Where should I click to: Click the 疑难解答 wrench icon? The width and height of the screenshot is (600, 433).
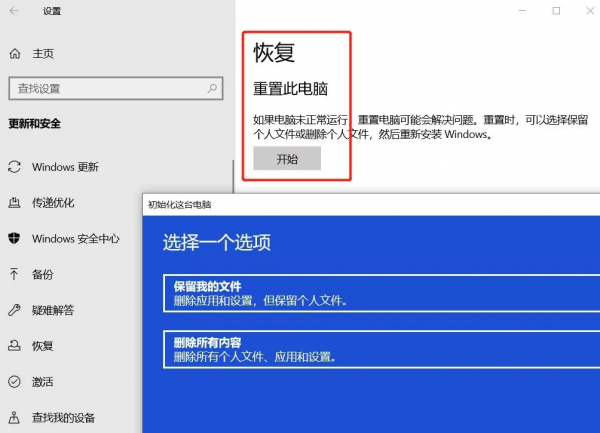[x=14, y=310]
